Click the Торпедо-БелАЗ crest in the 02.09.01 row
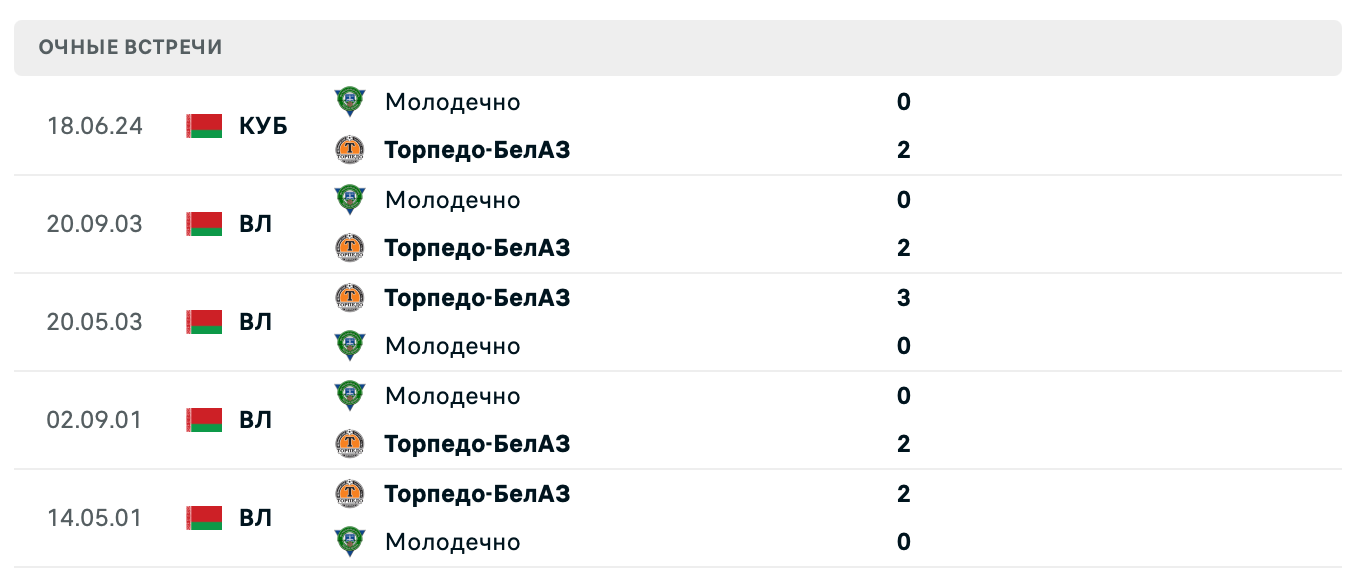The height and width of the screenshot is (580, 1358). [x=352, y=444]
